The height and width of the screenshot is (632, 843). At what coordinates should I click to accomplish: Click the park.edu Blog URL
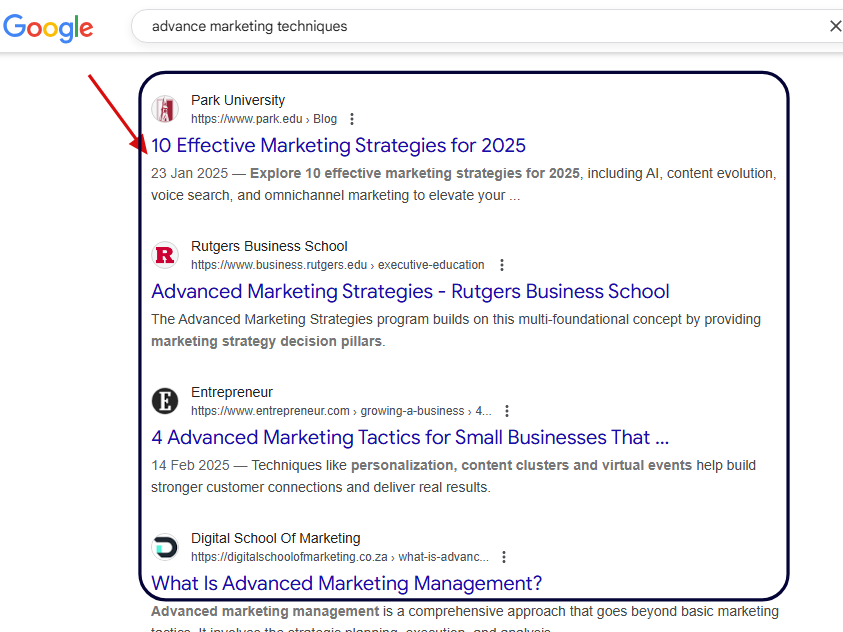pyautogui.click(x=263, y=119)
